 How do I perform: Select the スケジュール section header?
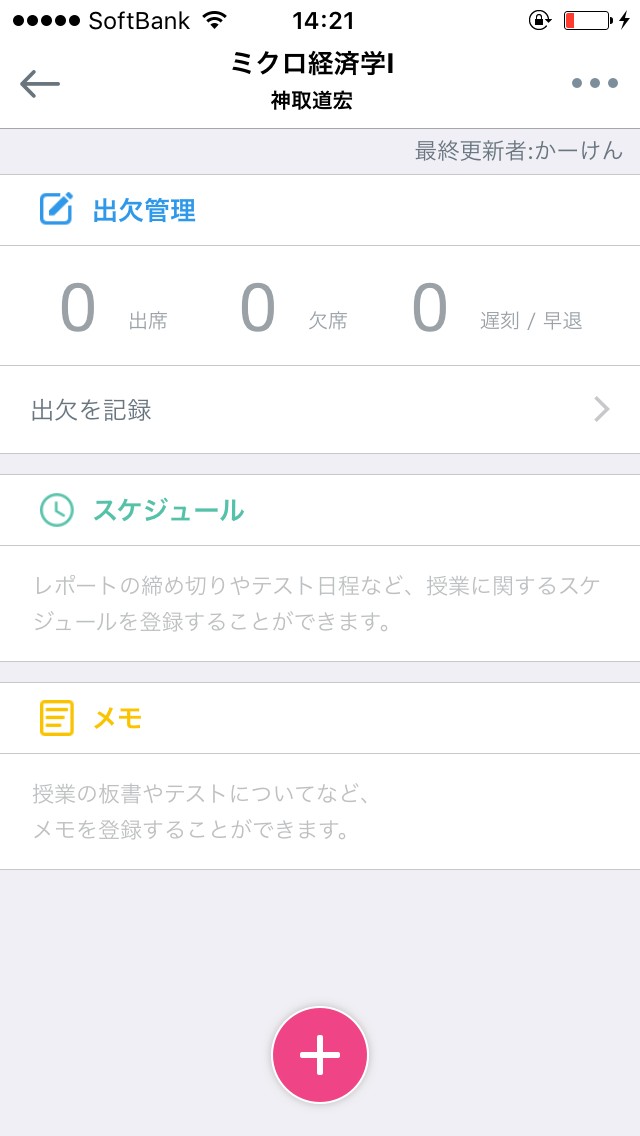point(168,510)
